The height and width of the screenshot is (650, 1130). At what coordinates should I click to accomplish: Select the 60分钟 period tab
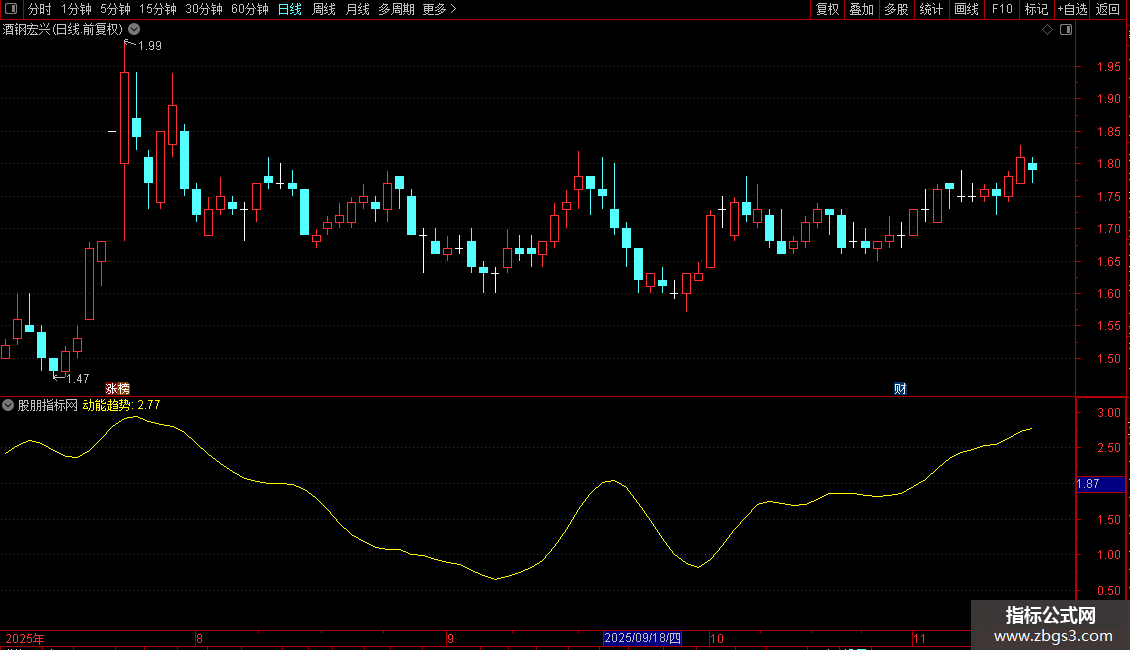pos(250,9)
